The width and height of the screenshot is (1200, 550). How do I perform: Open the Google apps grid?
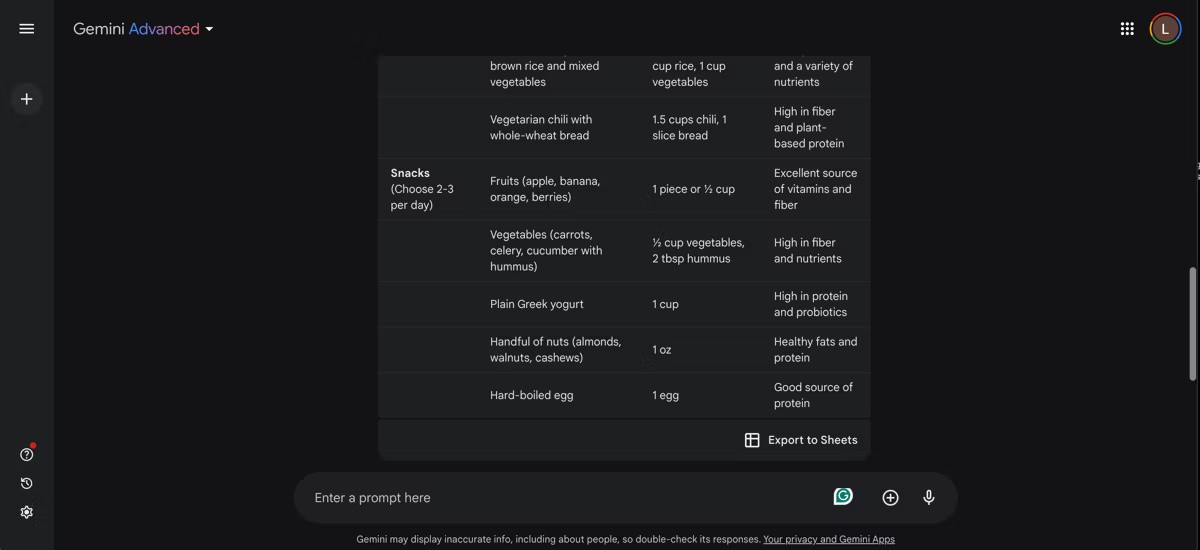pos(1127,29)
